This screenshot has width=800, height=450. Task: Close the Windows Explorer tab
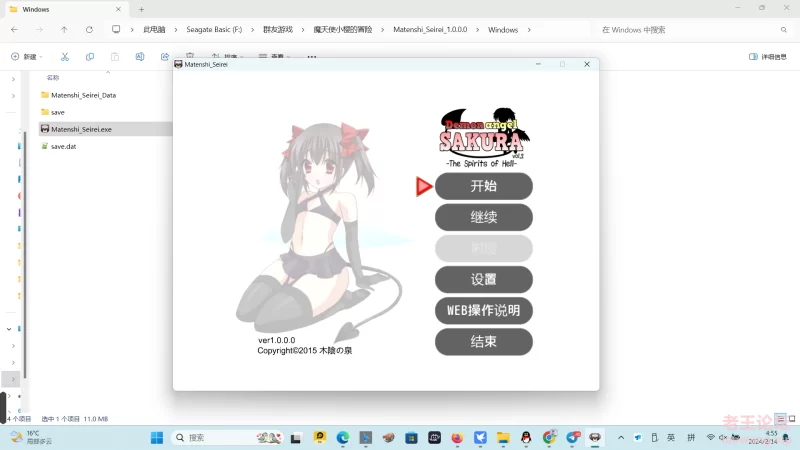click(118, 9)
